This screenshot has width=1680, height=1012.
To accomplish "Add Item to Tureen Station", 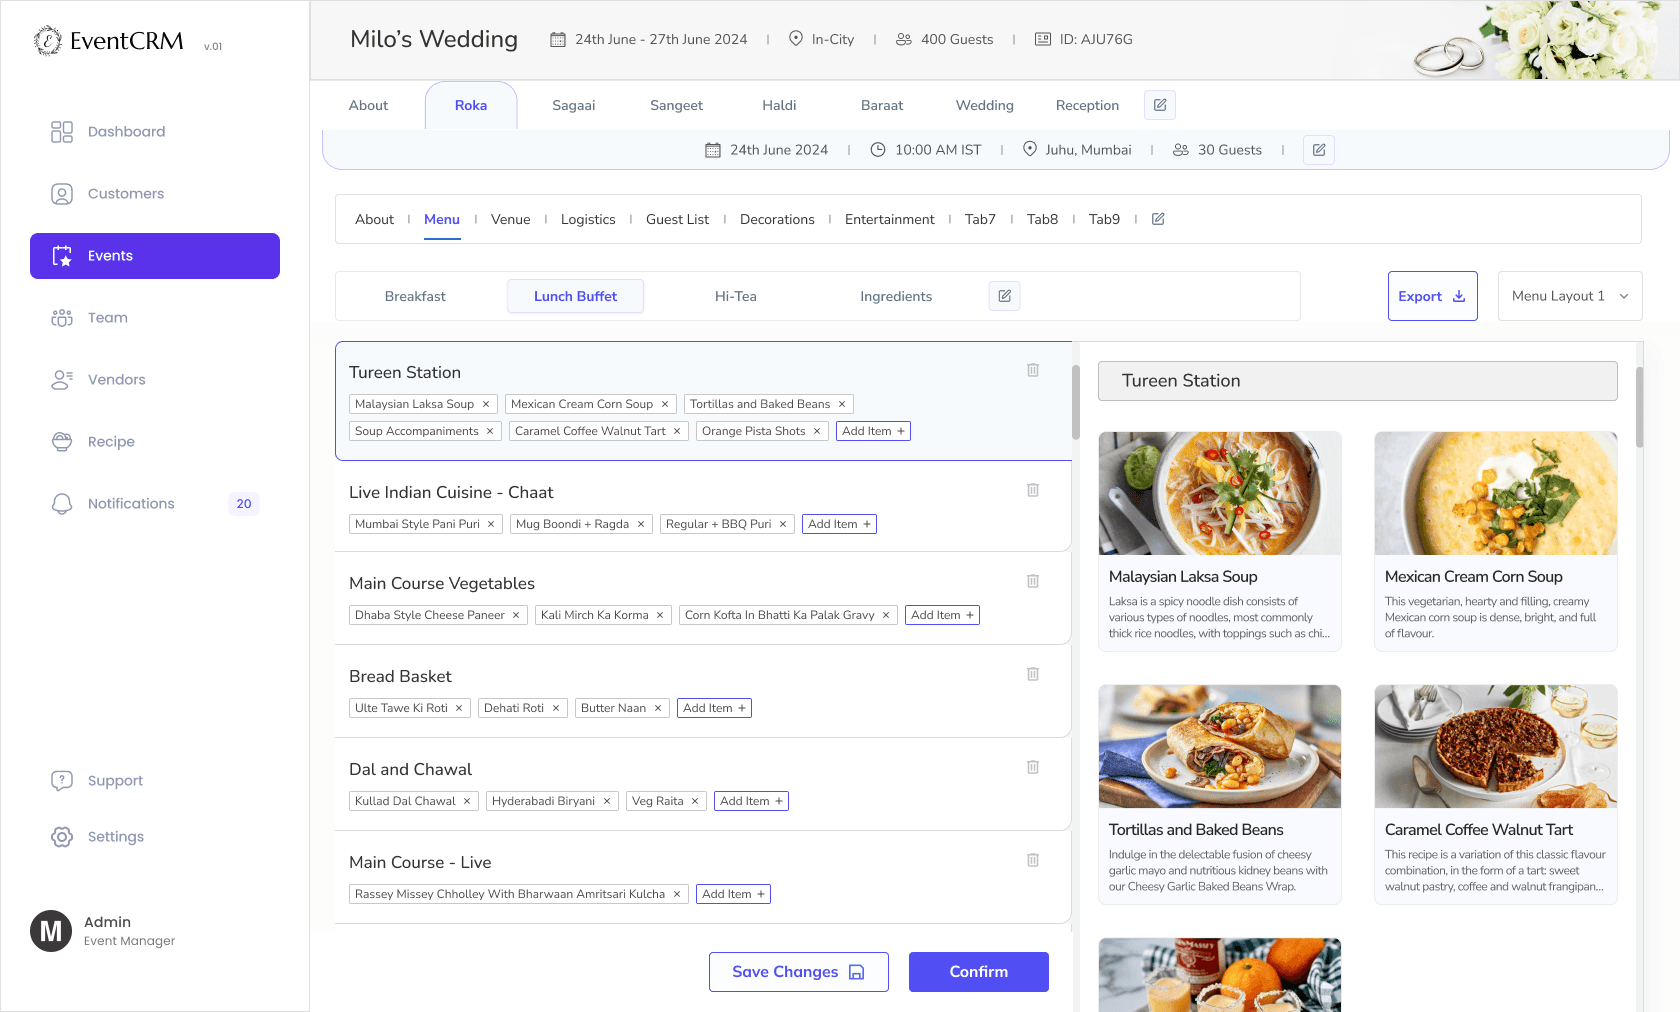I will pos(873,431).
